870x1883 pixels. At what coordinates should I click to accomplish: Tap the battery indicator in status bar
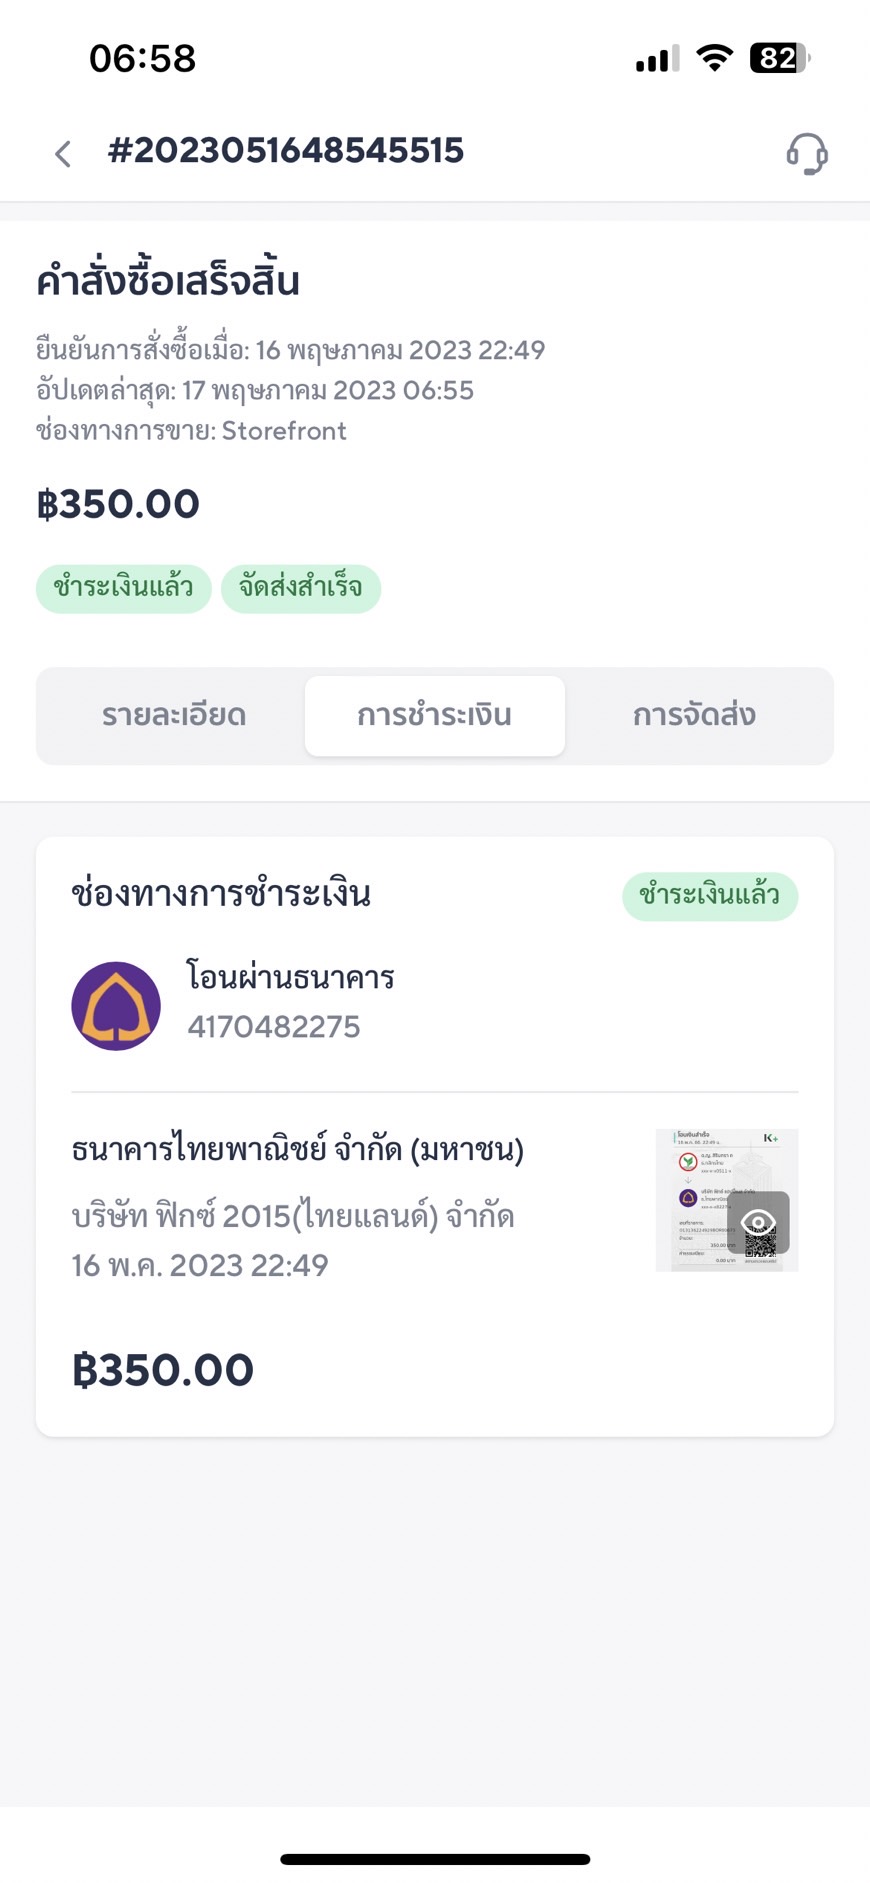tap(780, 58)
